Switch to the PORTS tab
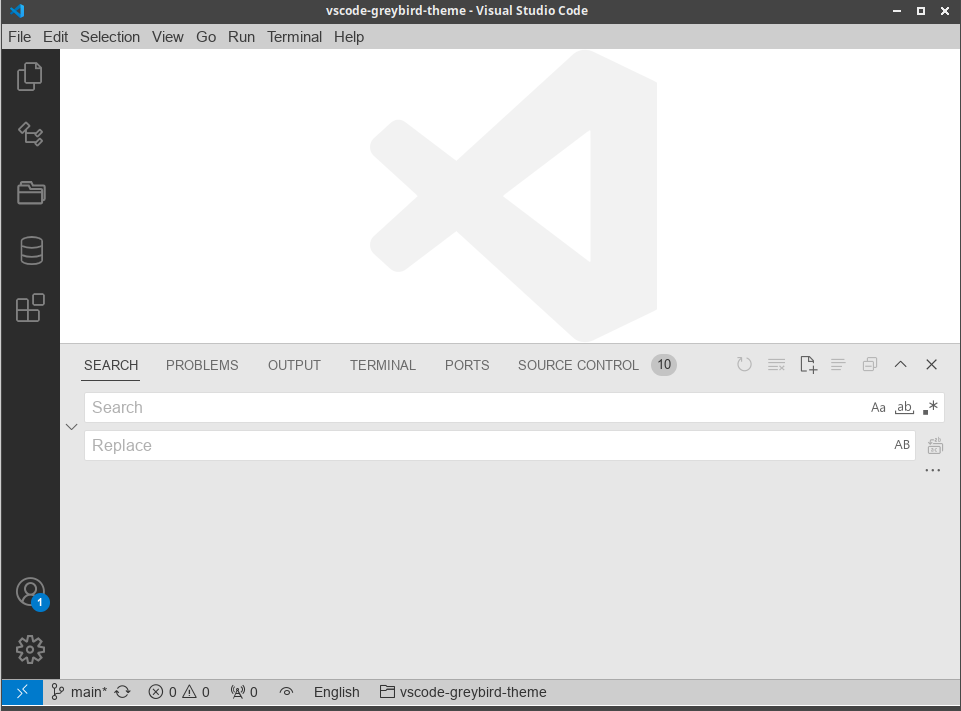The image size is (961, 711). 467,365
